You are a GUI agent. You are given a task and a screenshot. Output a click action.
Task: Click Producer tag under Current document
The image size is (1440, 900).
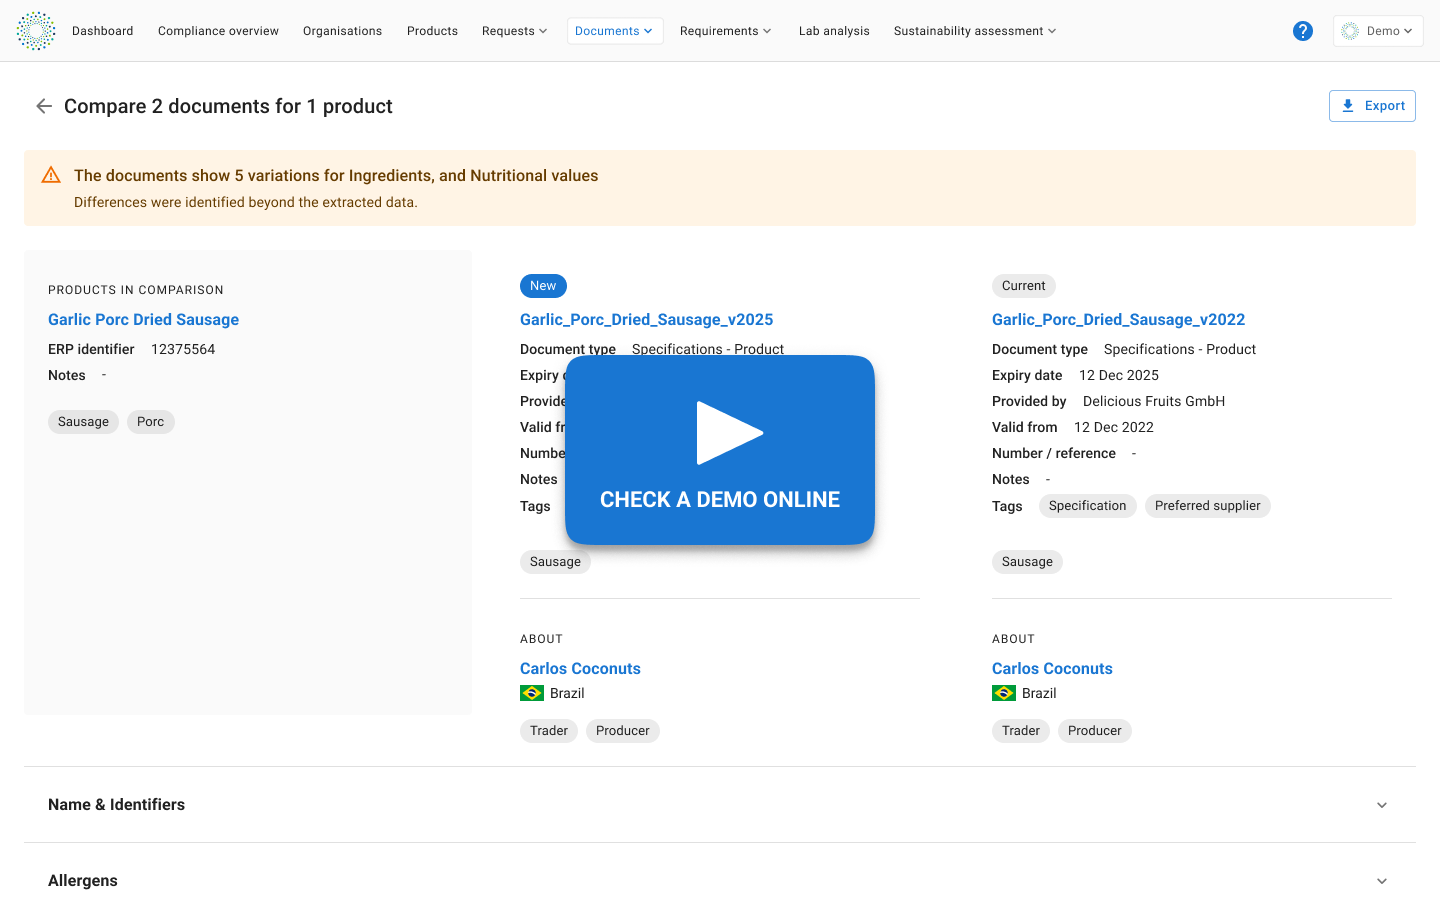1095,731
